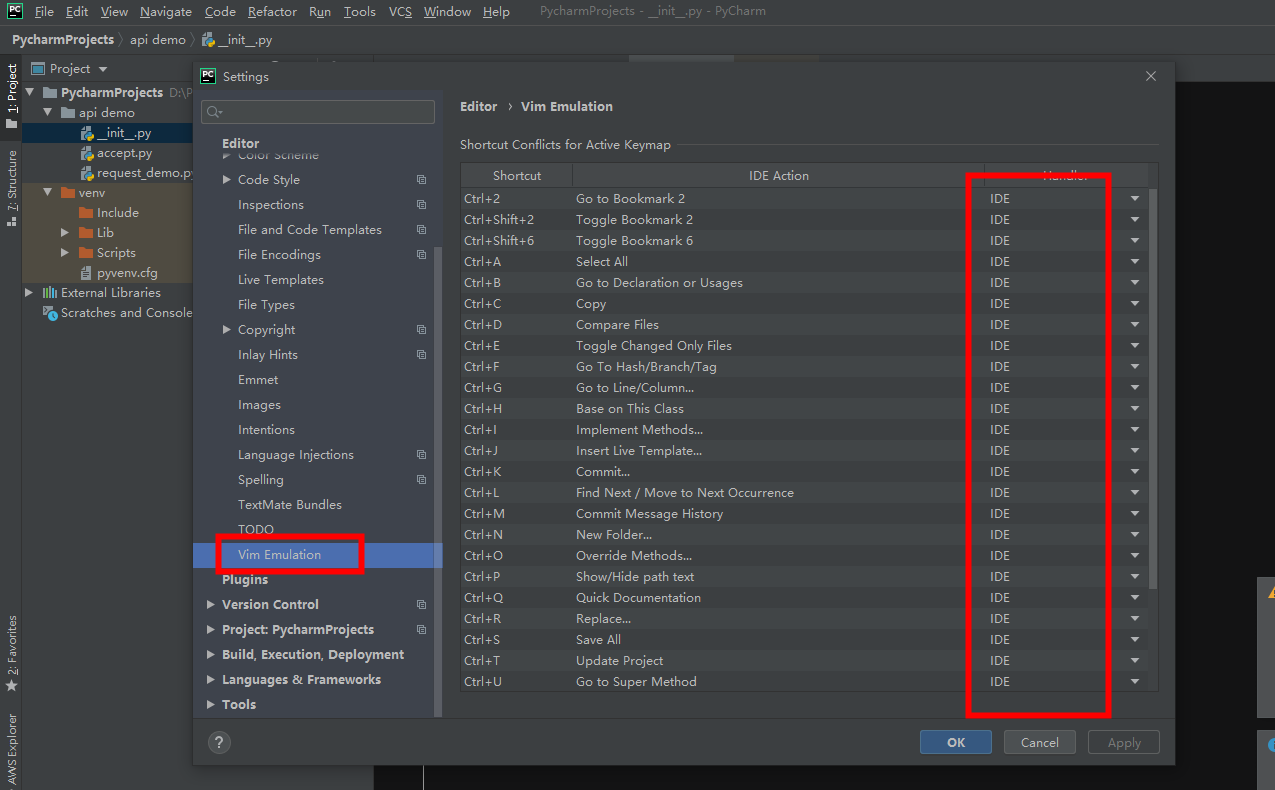This screenshot has height=790, width=1275.
Task: Select Live Templates in settings tree
Action: [281, 280]
